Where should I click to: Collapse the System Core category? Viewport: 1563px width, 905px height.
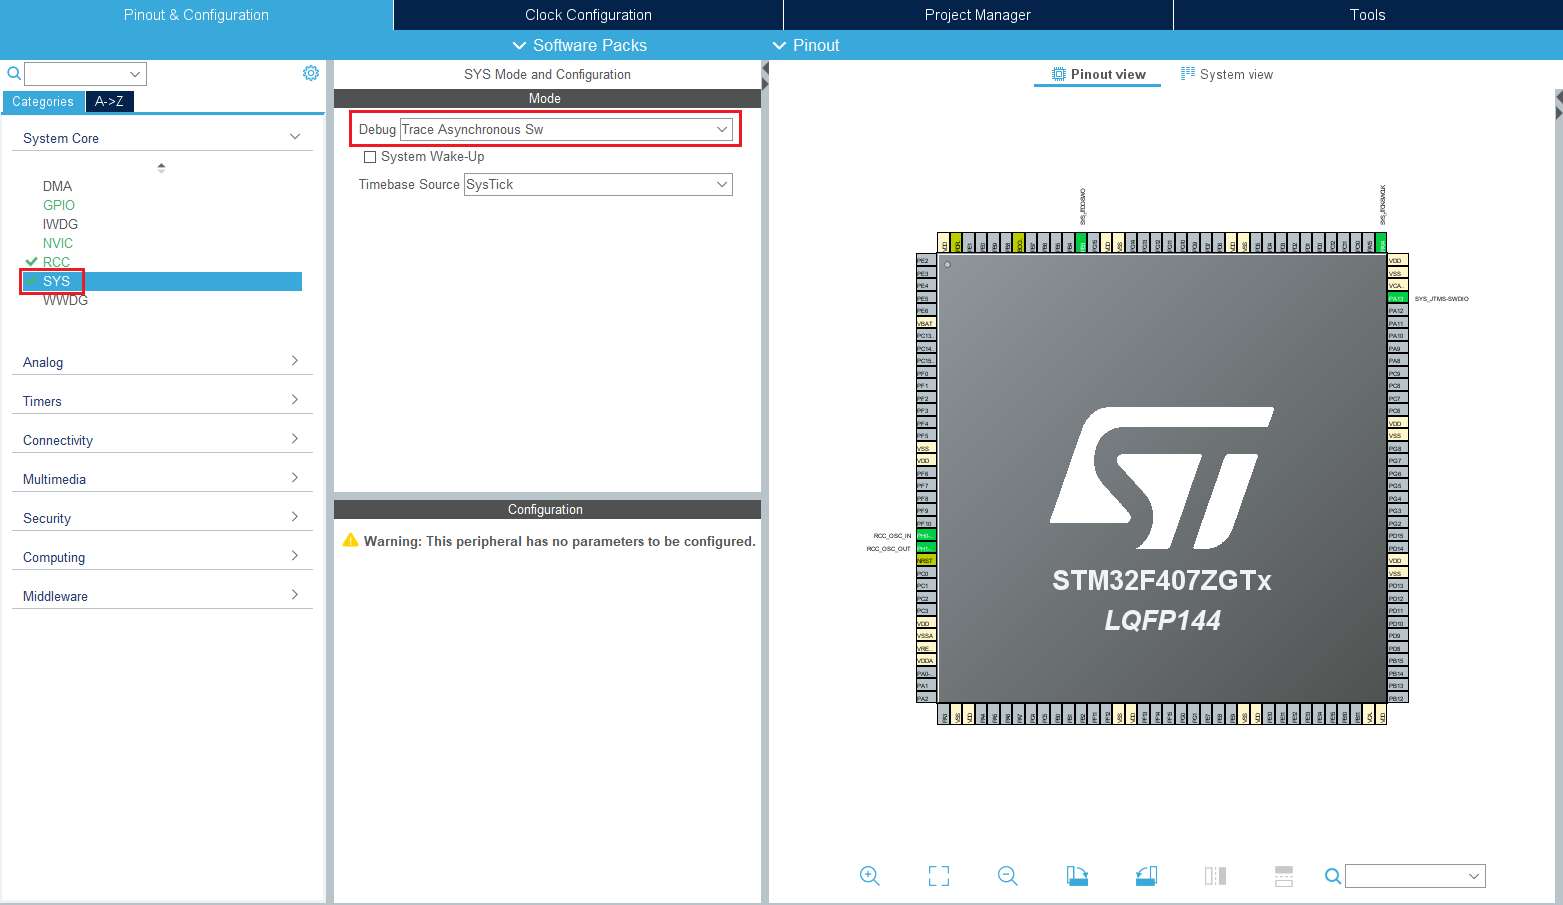pos(295,137)
